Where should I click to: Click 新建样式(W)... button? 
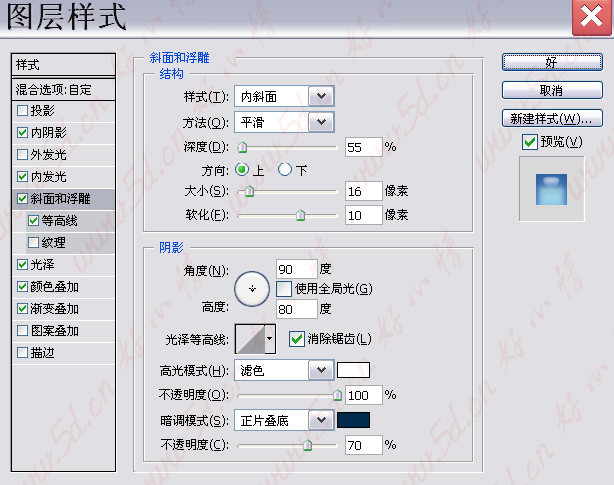point(552,118)
